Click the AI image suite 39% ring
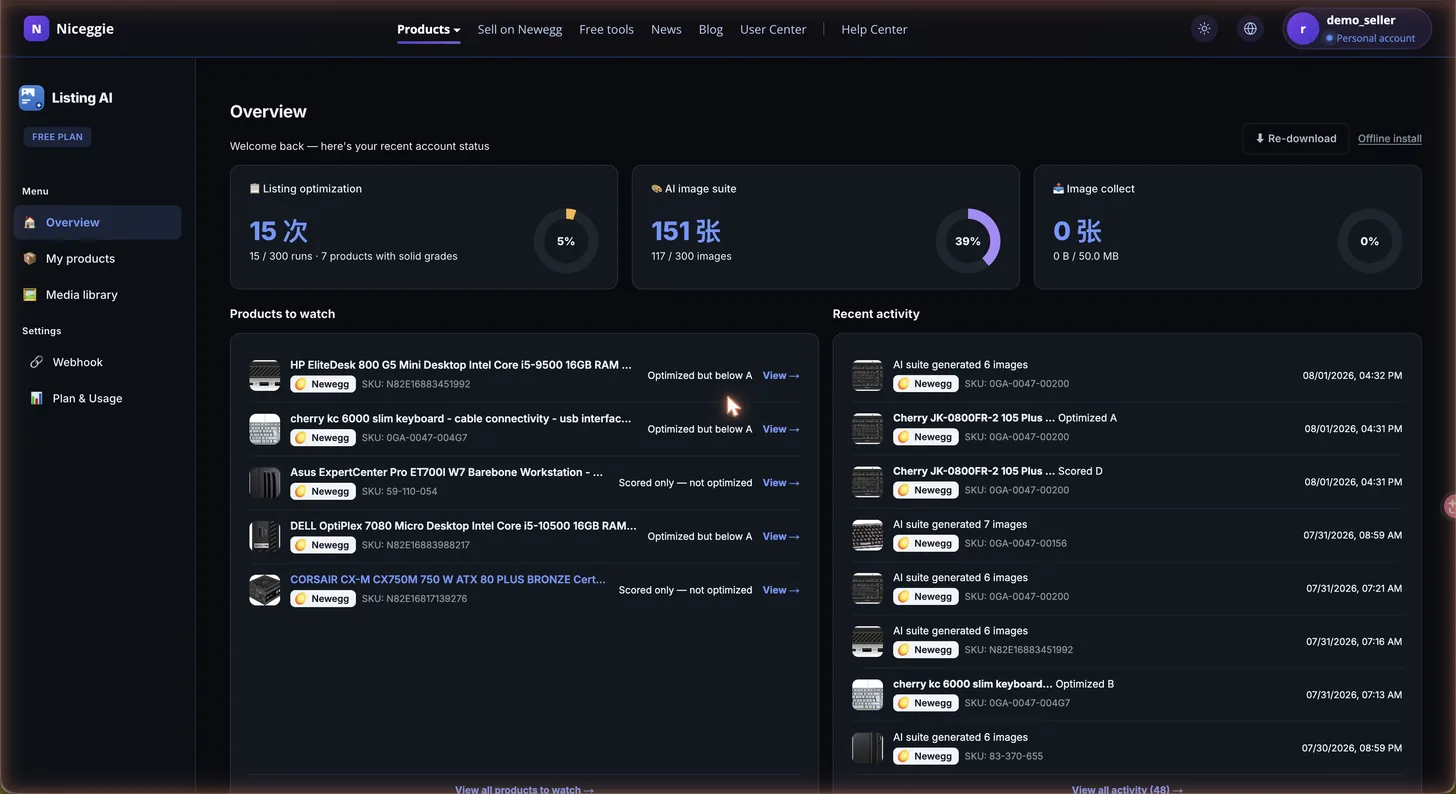This screenshot has width=1456, height=794. click(968, 241)
